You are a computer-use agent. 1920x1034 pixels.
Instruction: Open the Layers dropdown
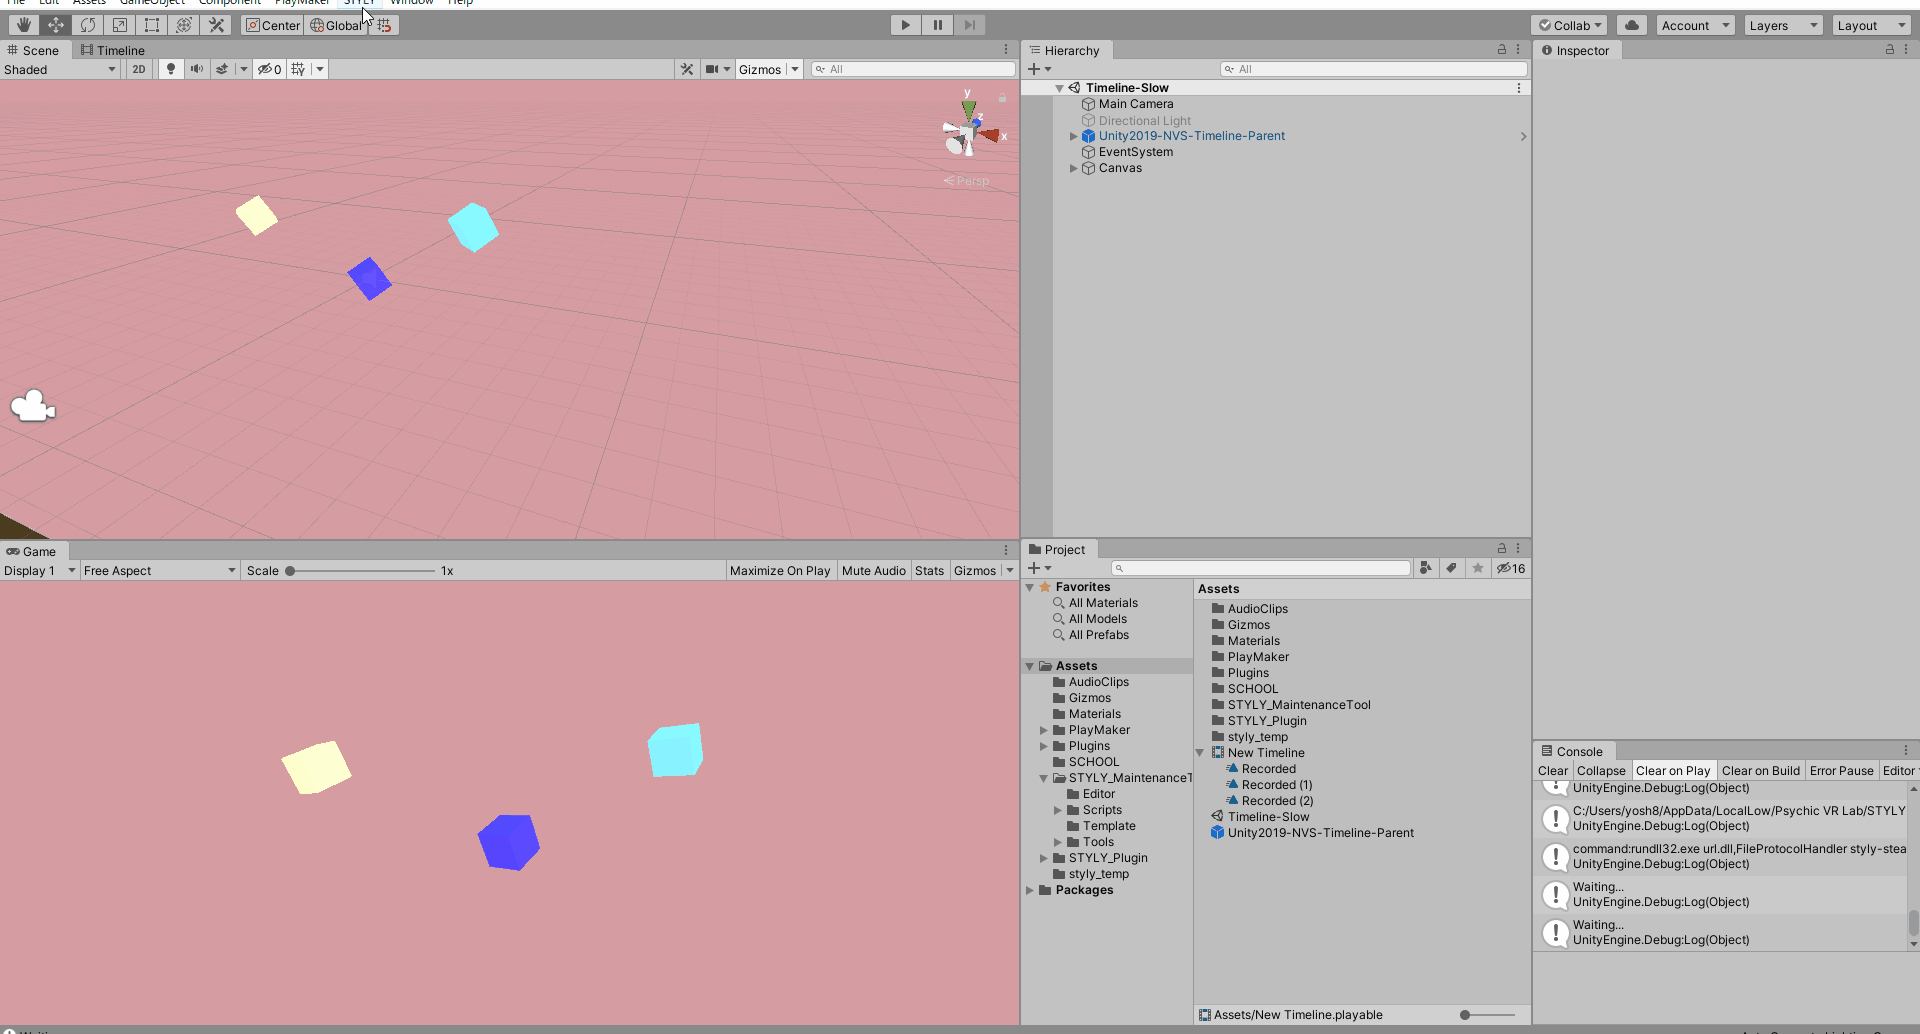(1783, 25)
